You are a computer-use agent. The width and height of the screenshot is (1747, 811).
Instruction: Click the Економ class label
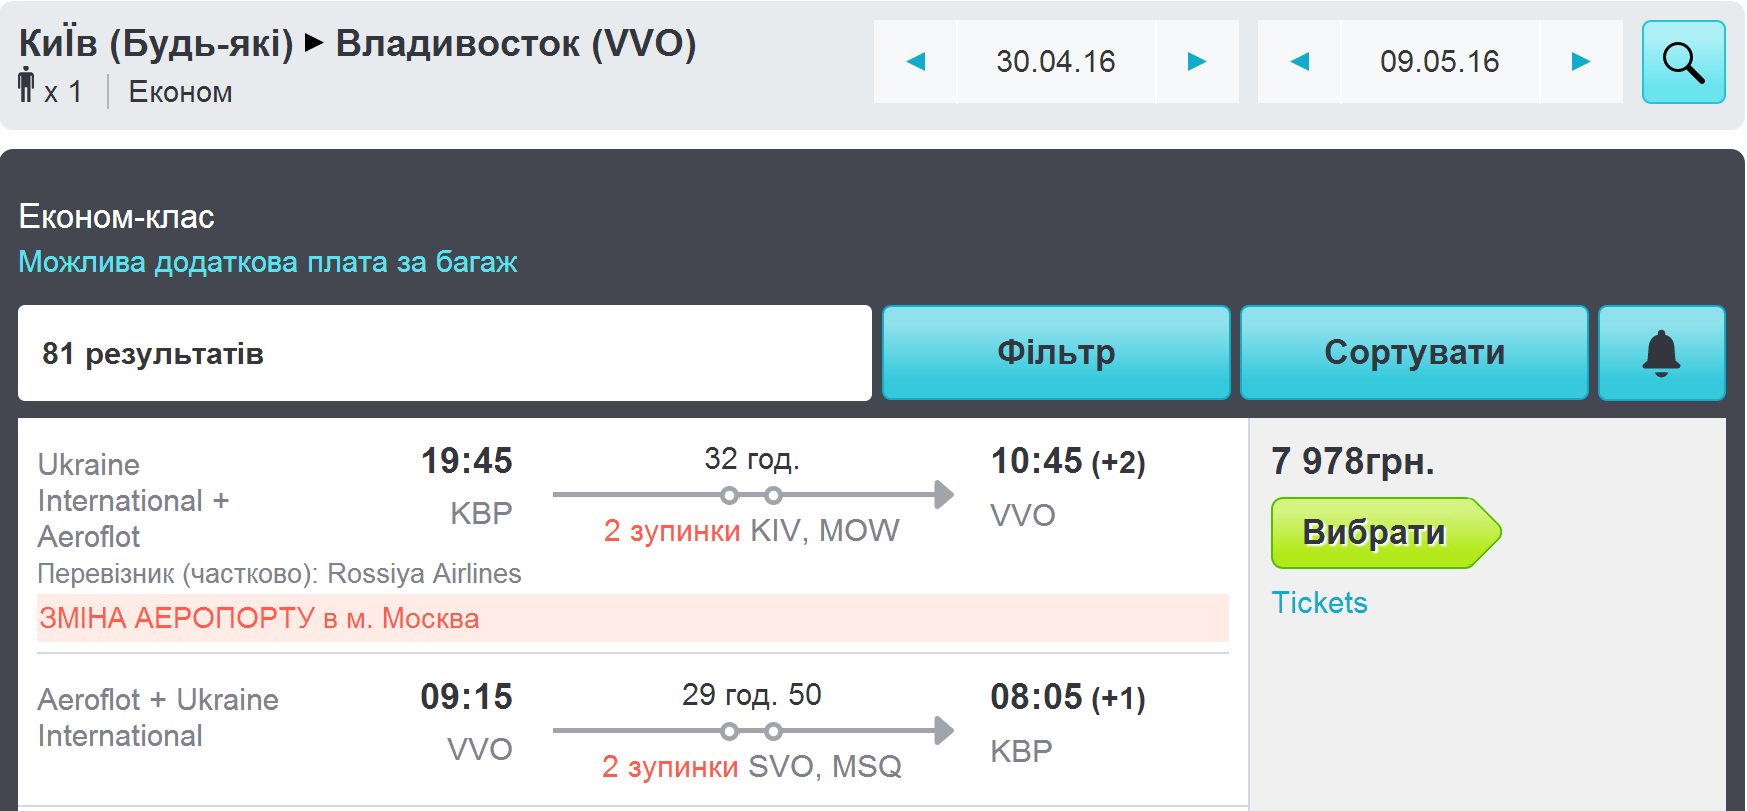[180, 92]
